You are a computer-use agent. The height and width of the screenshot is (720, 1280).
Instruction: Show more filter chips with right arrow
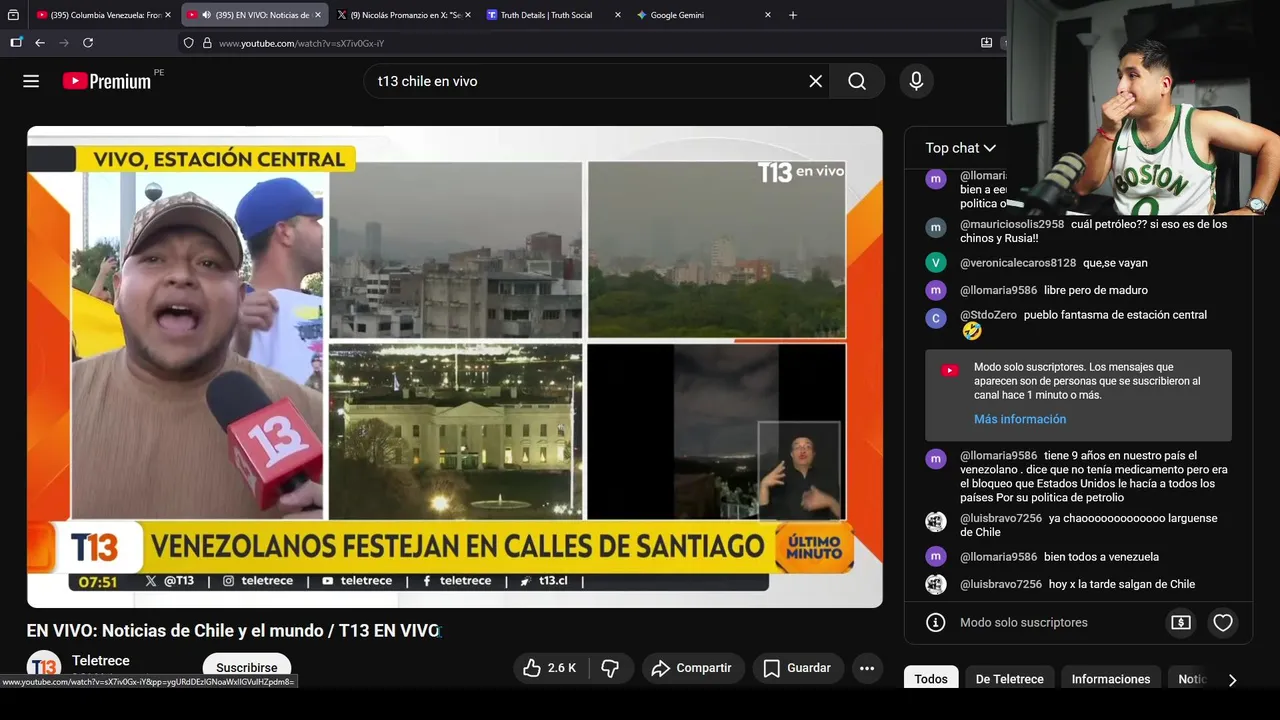pyautogui.click(x=1232, y=679)
